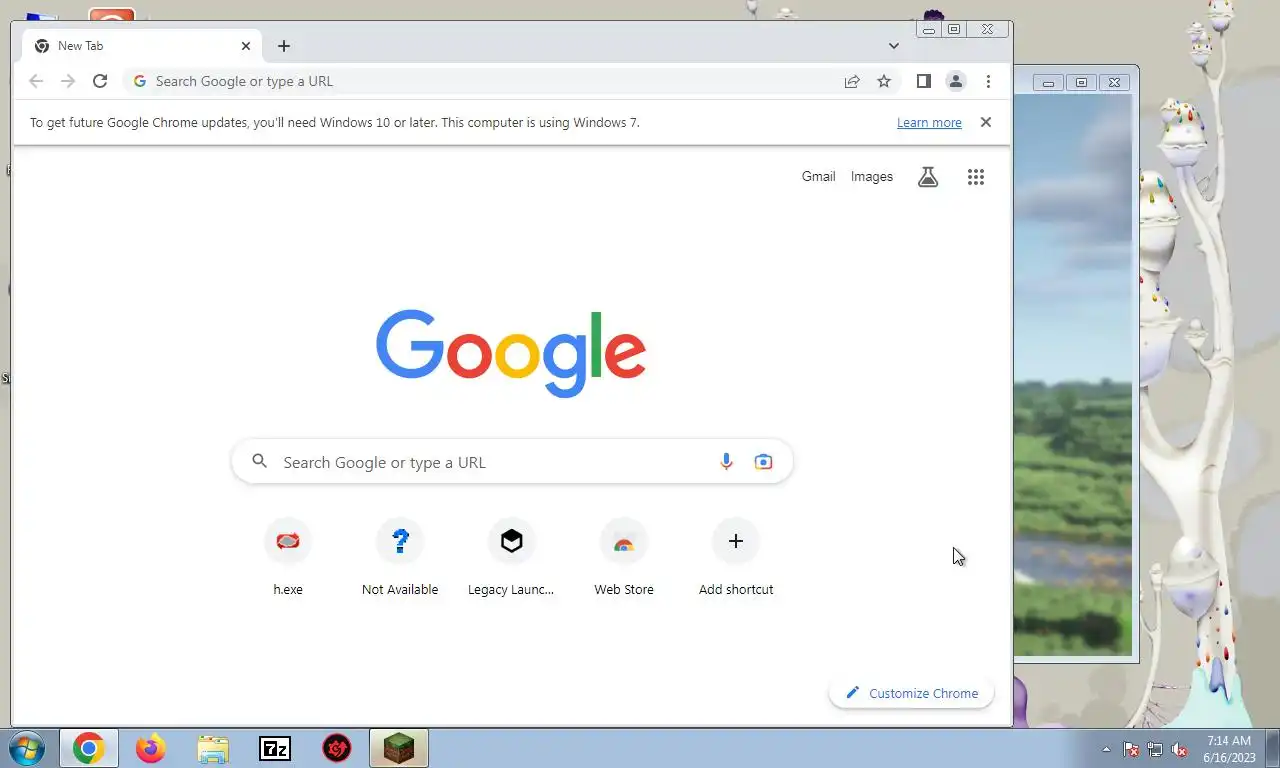Start voice search with microphone icon
This screenshot has height=768, width=1280.
pyautogui.click(x=726, y=462)
